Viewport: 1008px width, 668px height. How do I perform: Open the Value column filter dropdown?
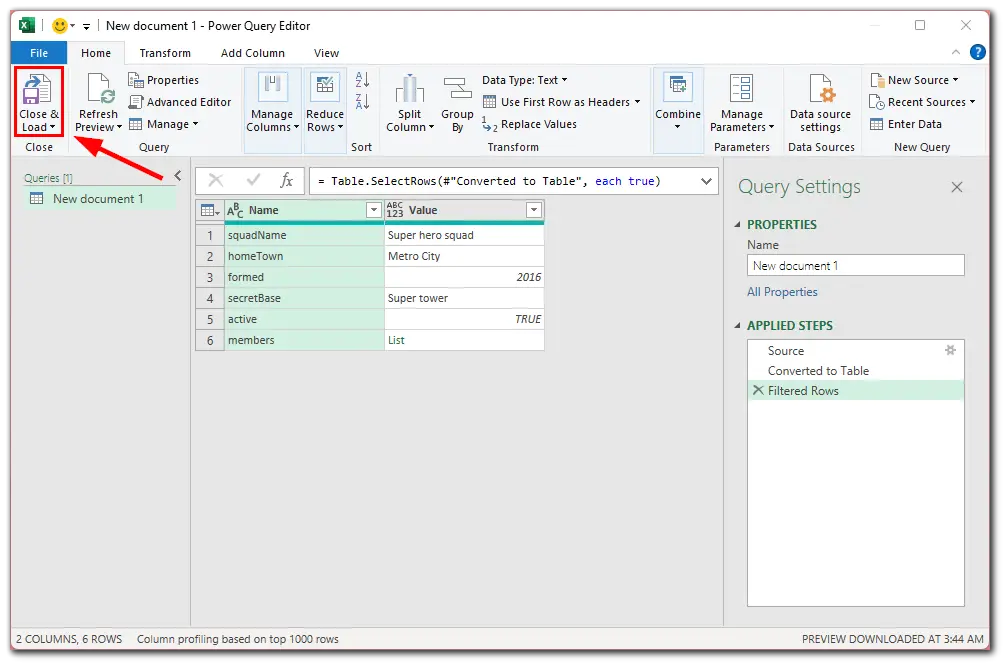coord(534,210)
